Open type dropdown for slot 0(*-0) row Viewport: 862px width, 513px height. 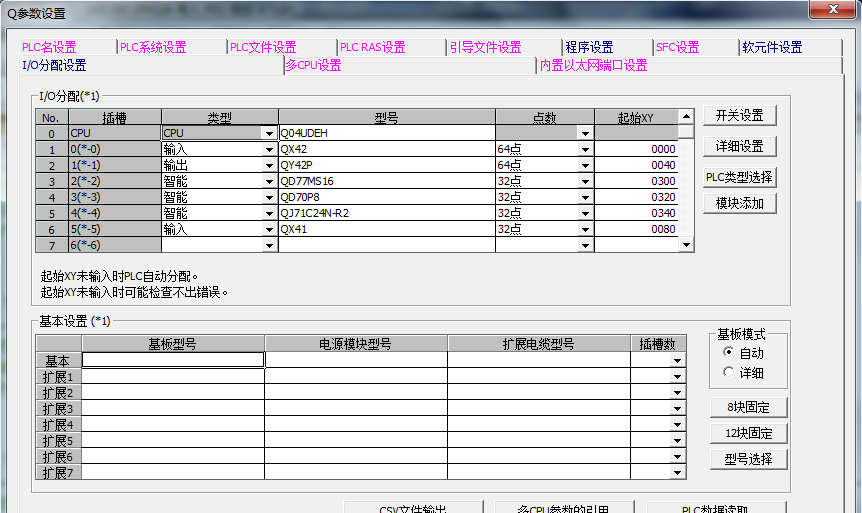coord(269,149)
